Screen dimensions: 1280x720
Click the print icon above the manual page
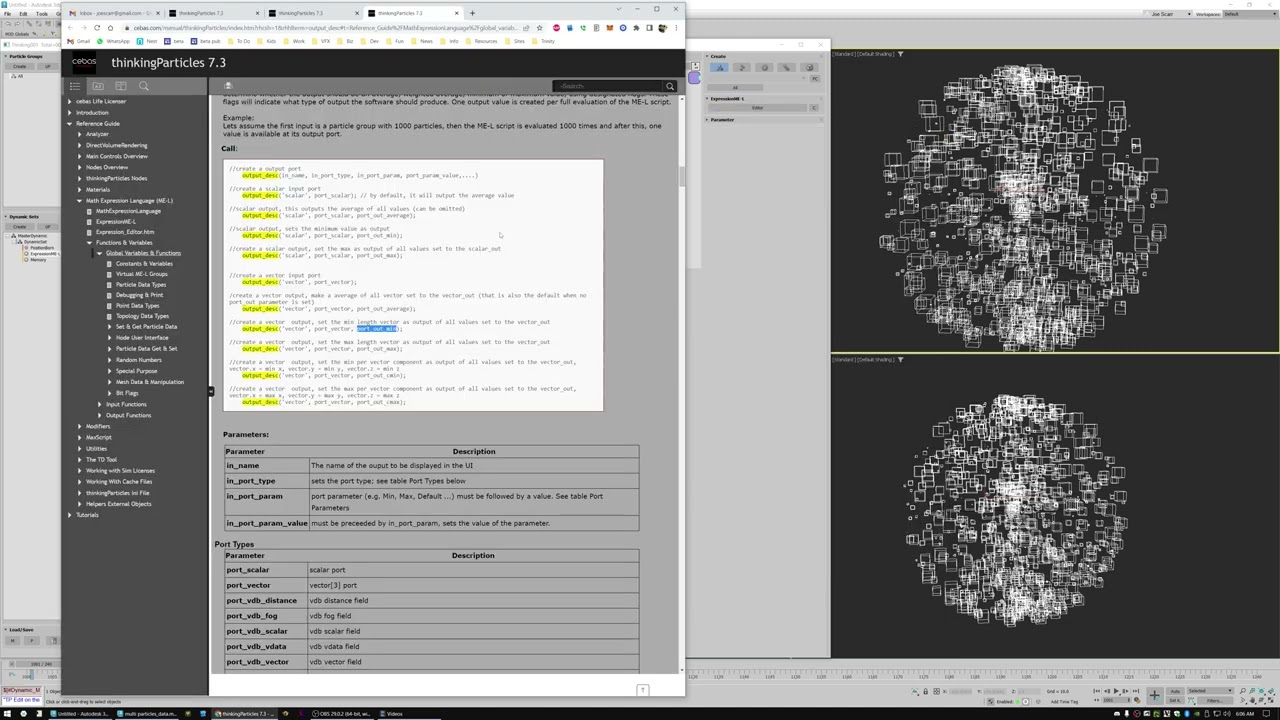tap(228, 86)
